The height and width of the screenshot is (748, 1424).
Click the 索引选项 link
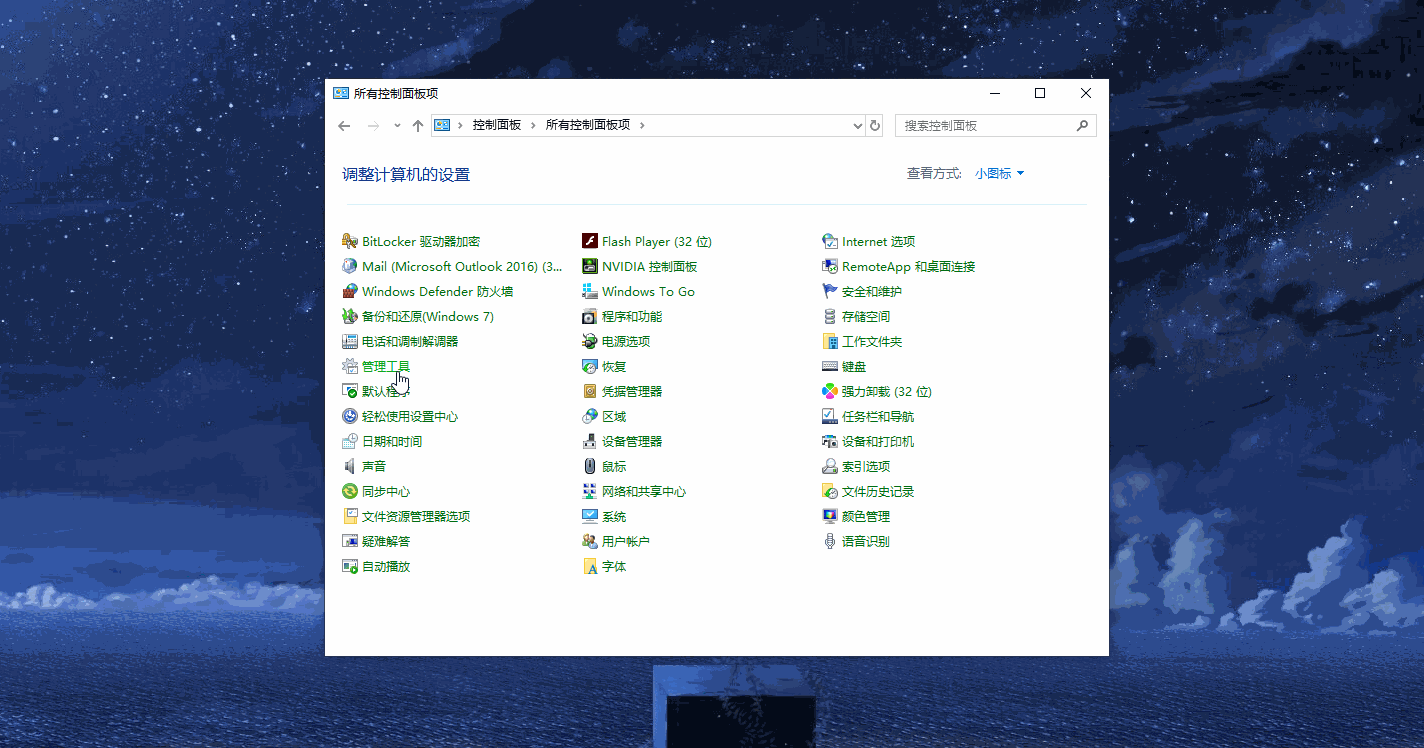[x=866, y=466]
